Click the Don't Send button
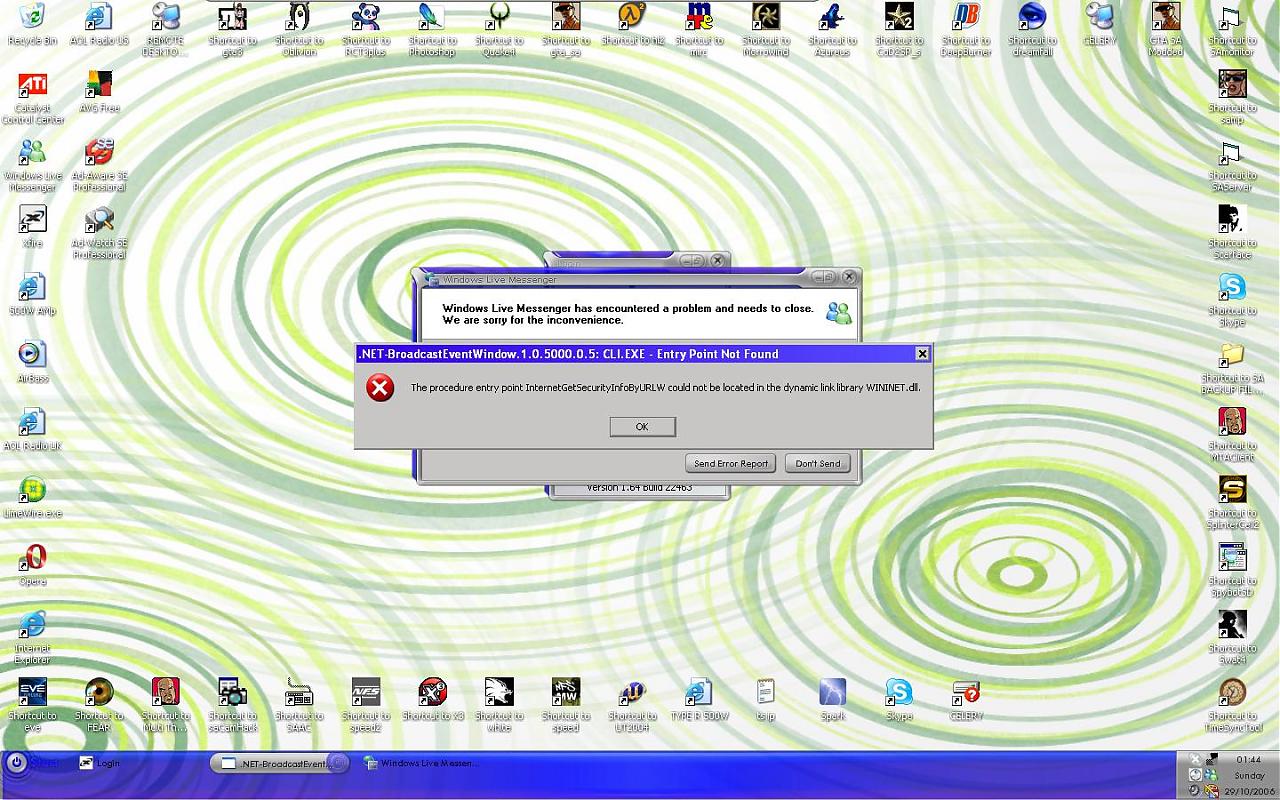1280x800 pixels. (818, 463)
